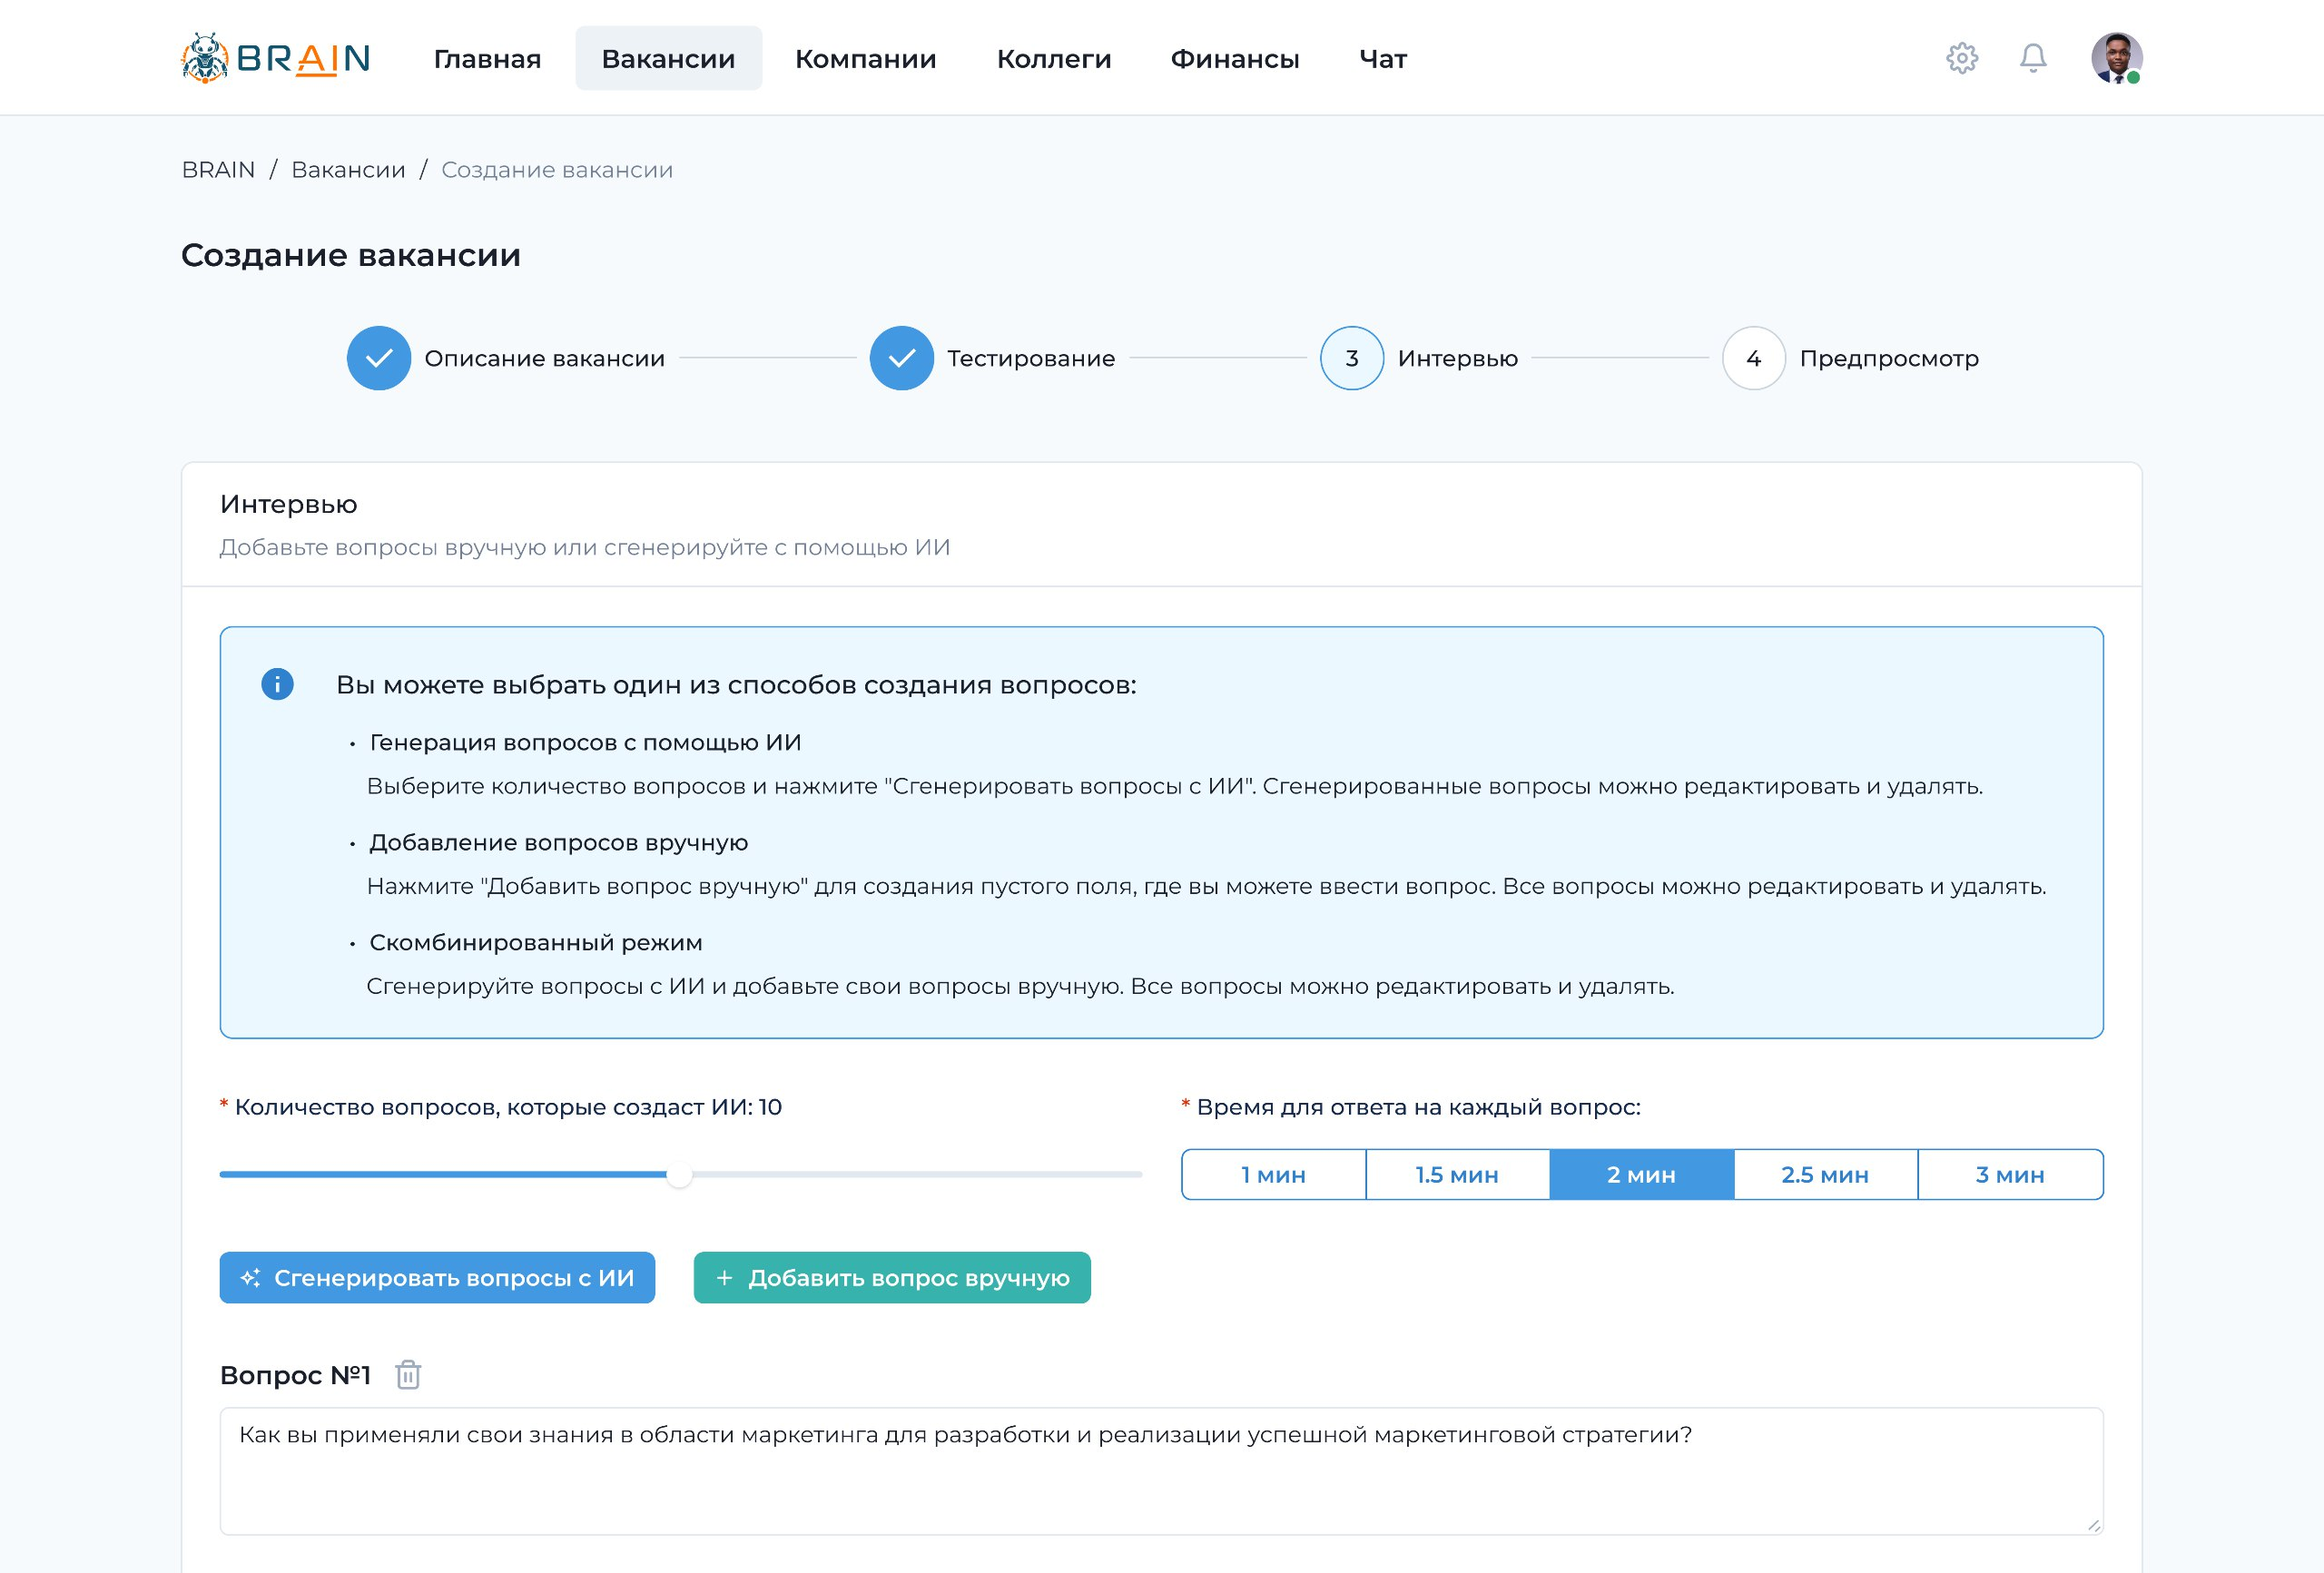
Task: Click the Вопрос №1 heading
Action: pos(295,1375)
